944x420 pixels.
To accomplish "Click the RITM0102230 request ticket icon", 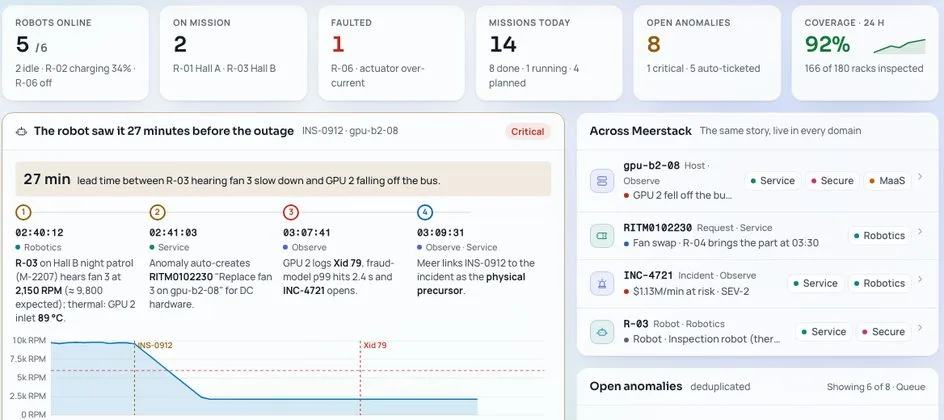I will [x=601, y=235].
